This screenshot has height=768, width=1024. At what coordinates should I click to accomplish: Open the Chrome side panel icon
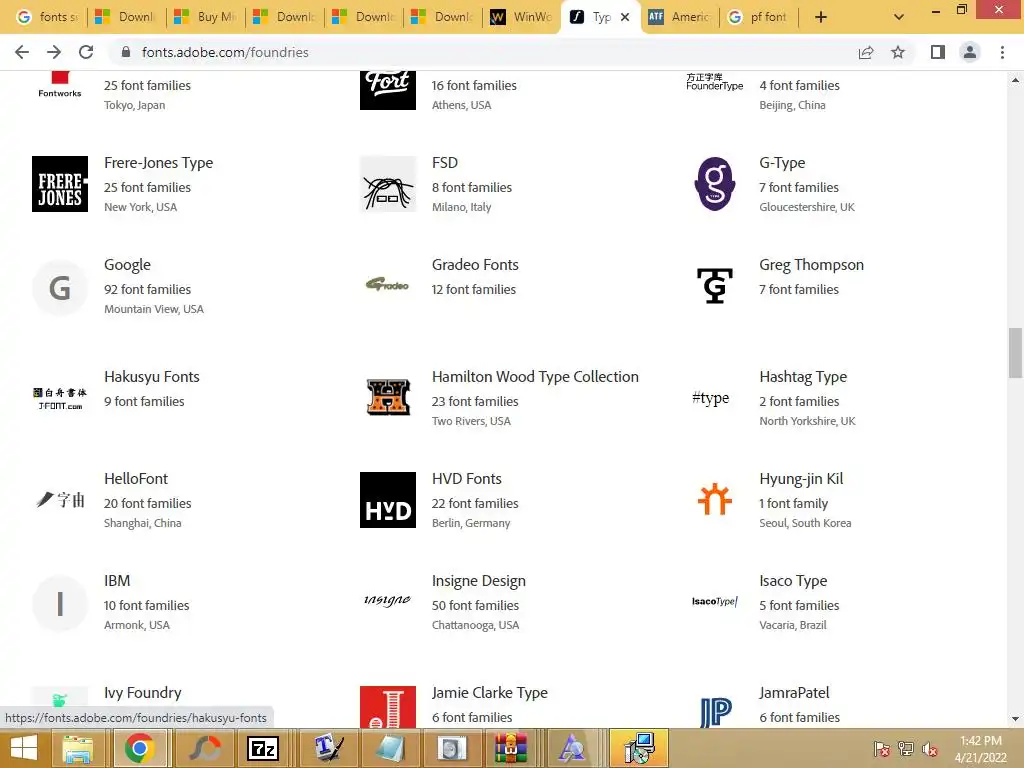tap(938, 52)
